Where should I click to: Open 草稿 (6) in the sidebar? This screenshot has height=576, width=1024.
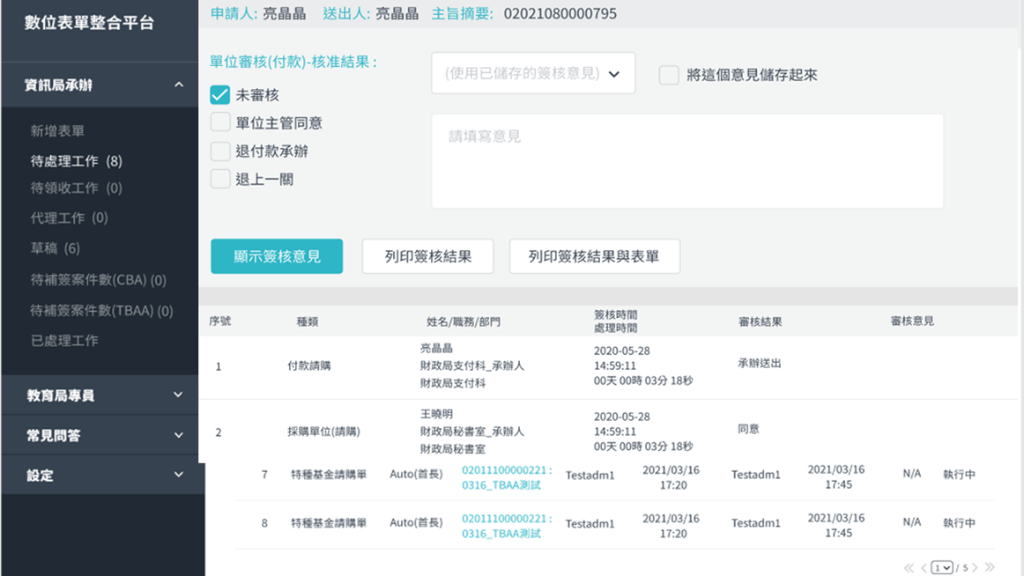[55, 248]
